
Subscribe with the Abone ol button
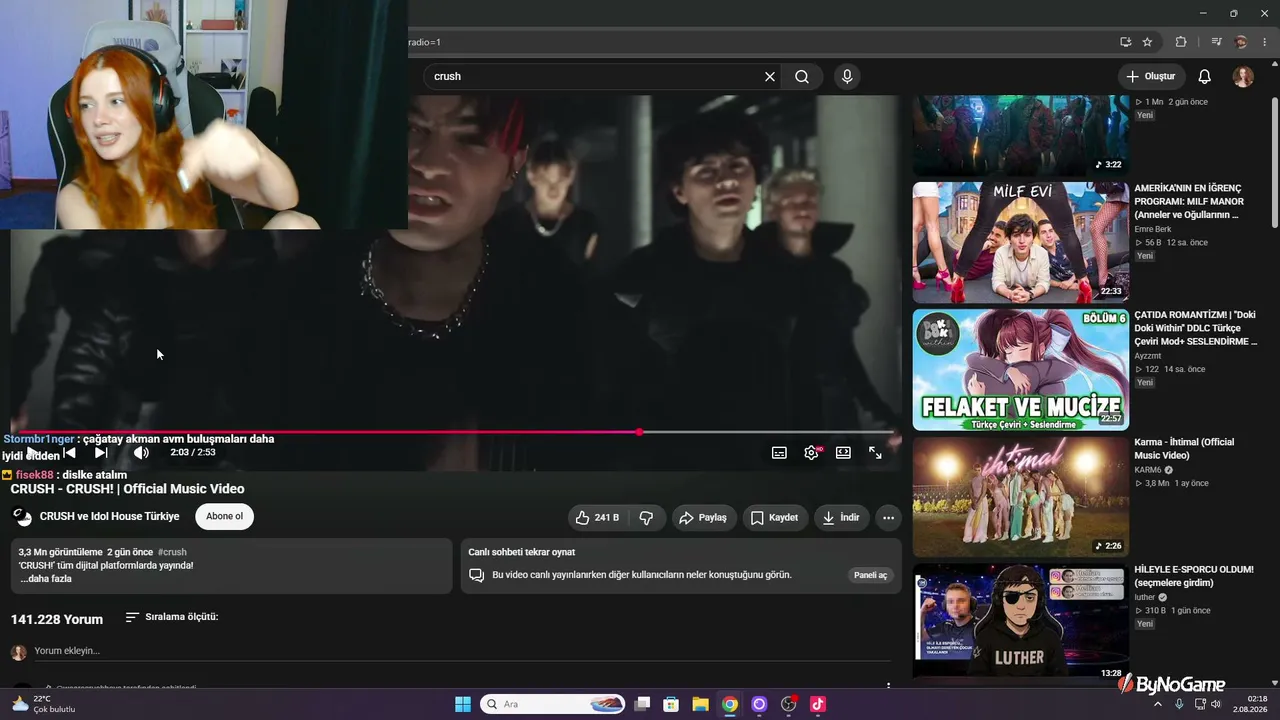[224, 517]
